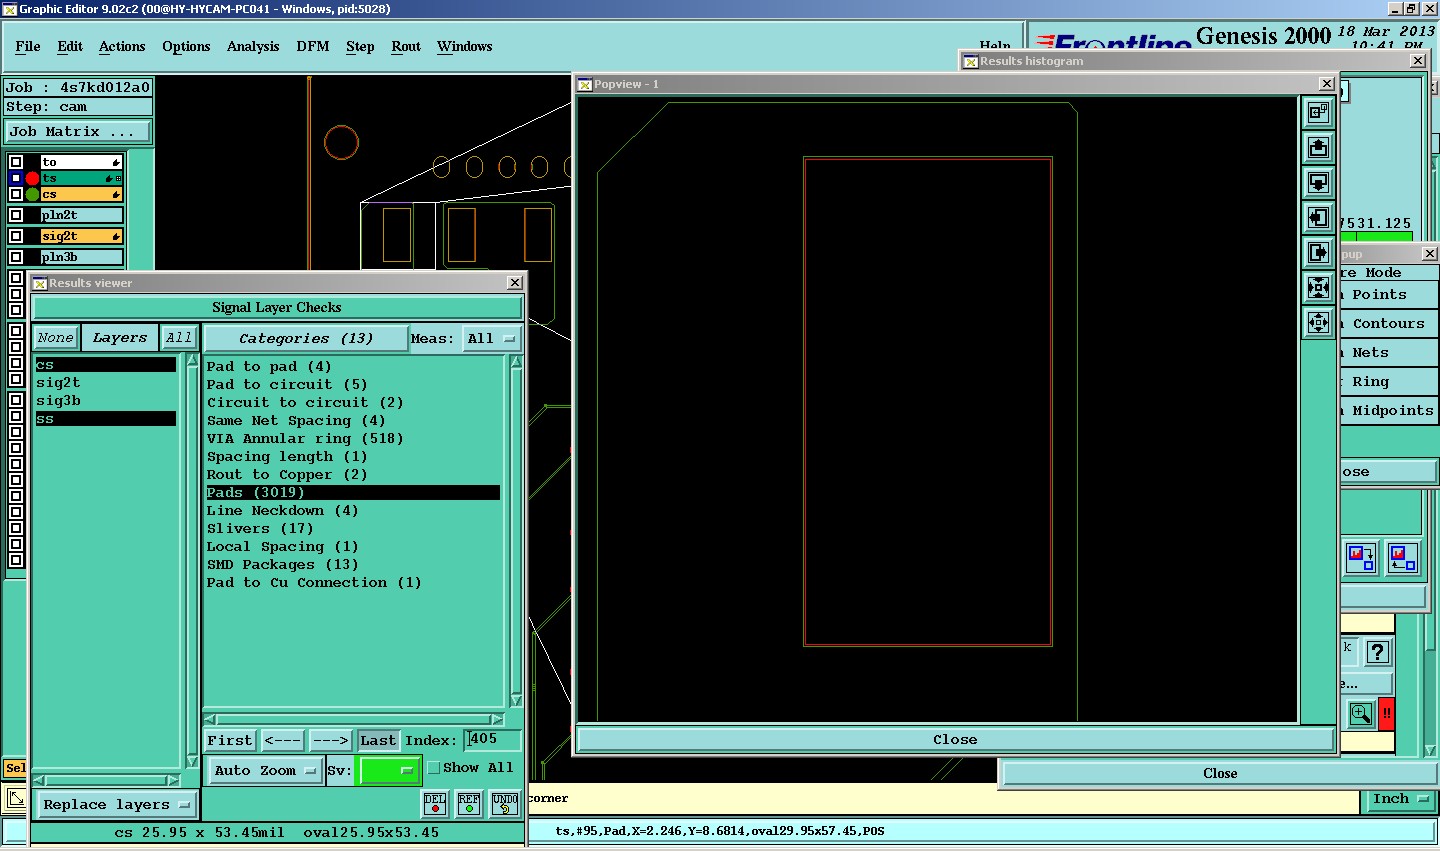The width and height of the screenshot is (1440, 851).
Task: Click the Close button in Popview window
Action: pos(955,740)
